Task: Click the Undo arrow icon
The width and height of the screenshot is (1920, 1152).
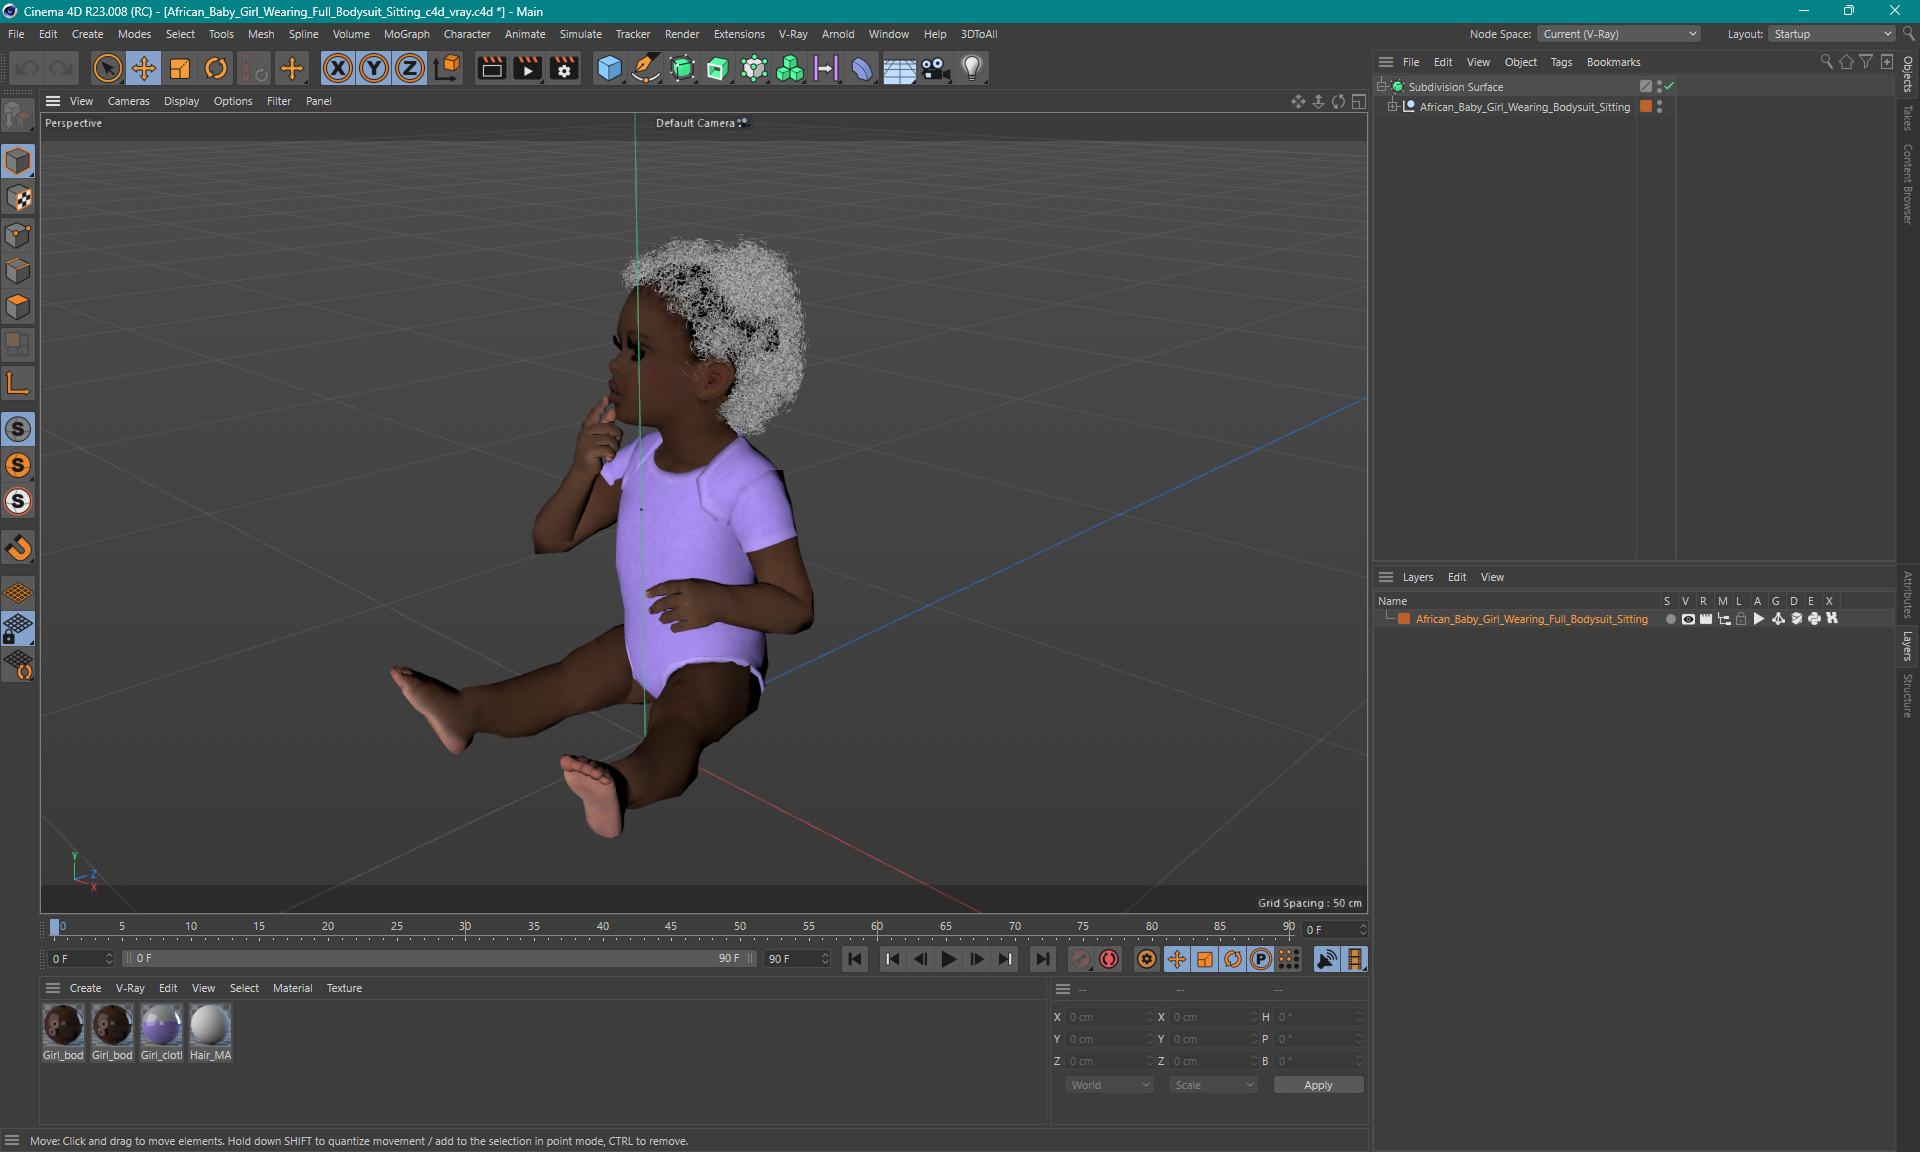Action: (x=27, y=68)
